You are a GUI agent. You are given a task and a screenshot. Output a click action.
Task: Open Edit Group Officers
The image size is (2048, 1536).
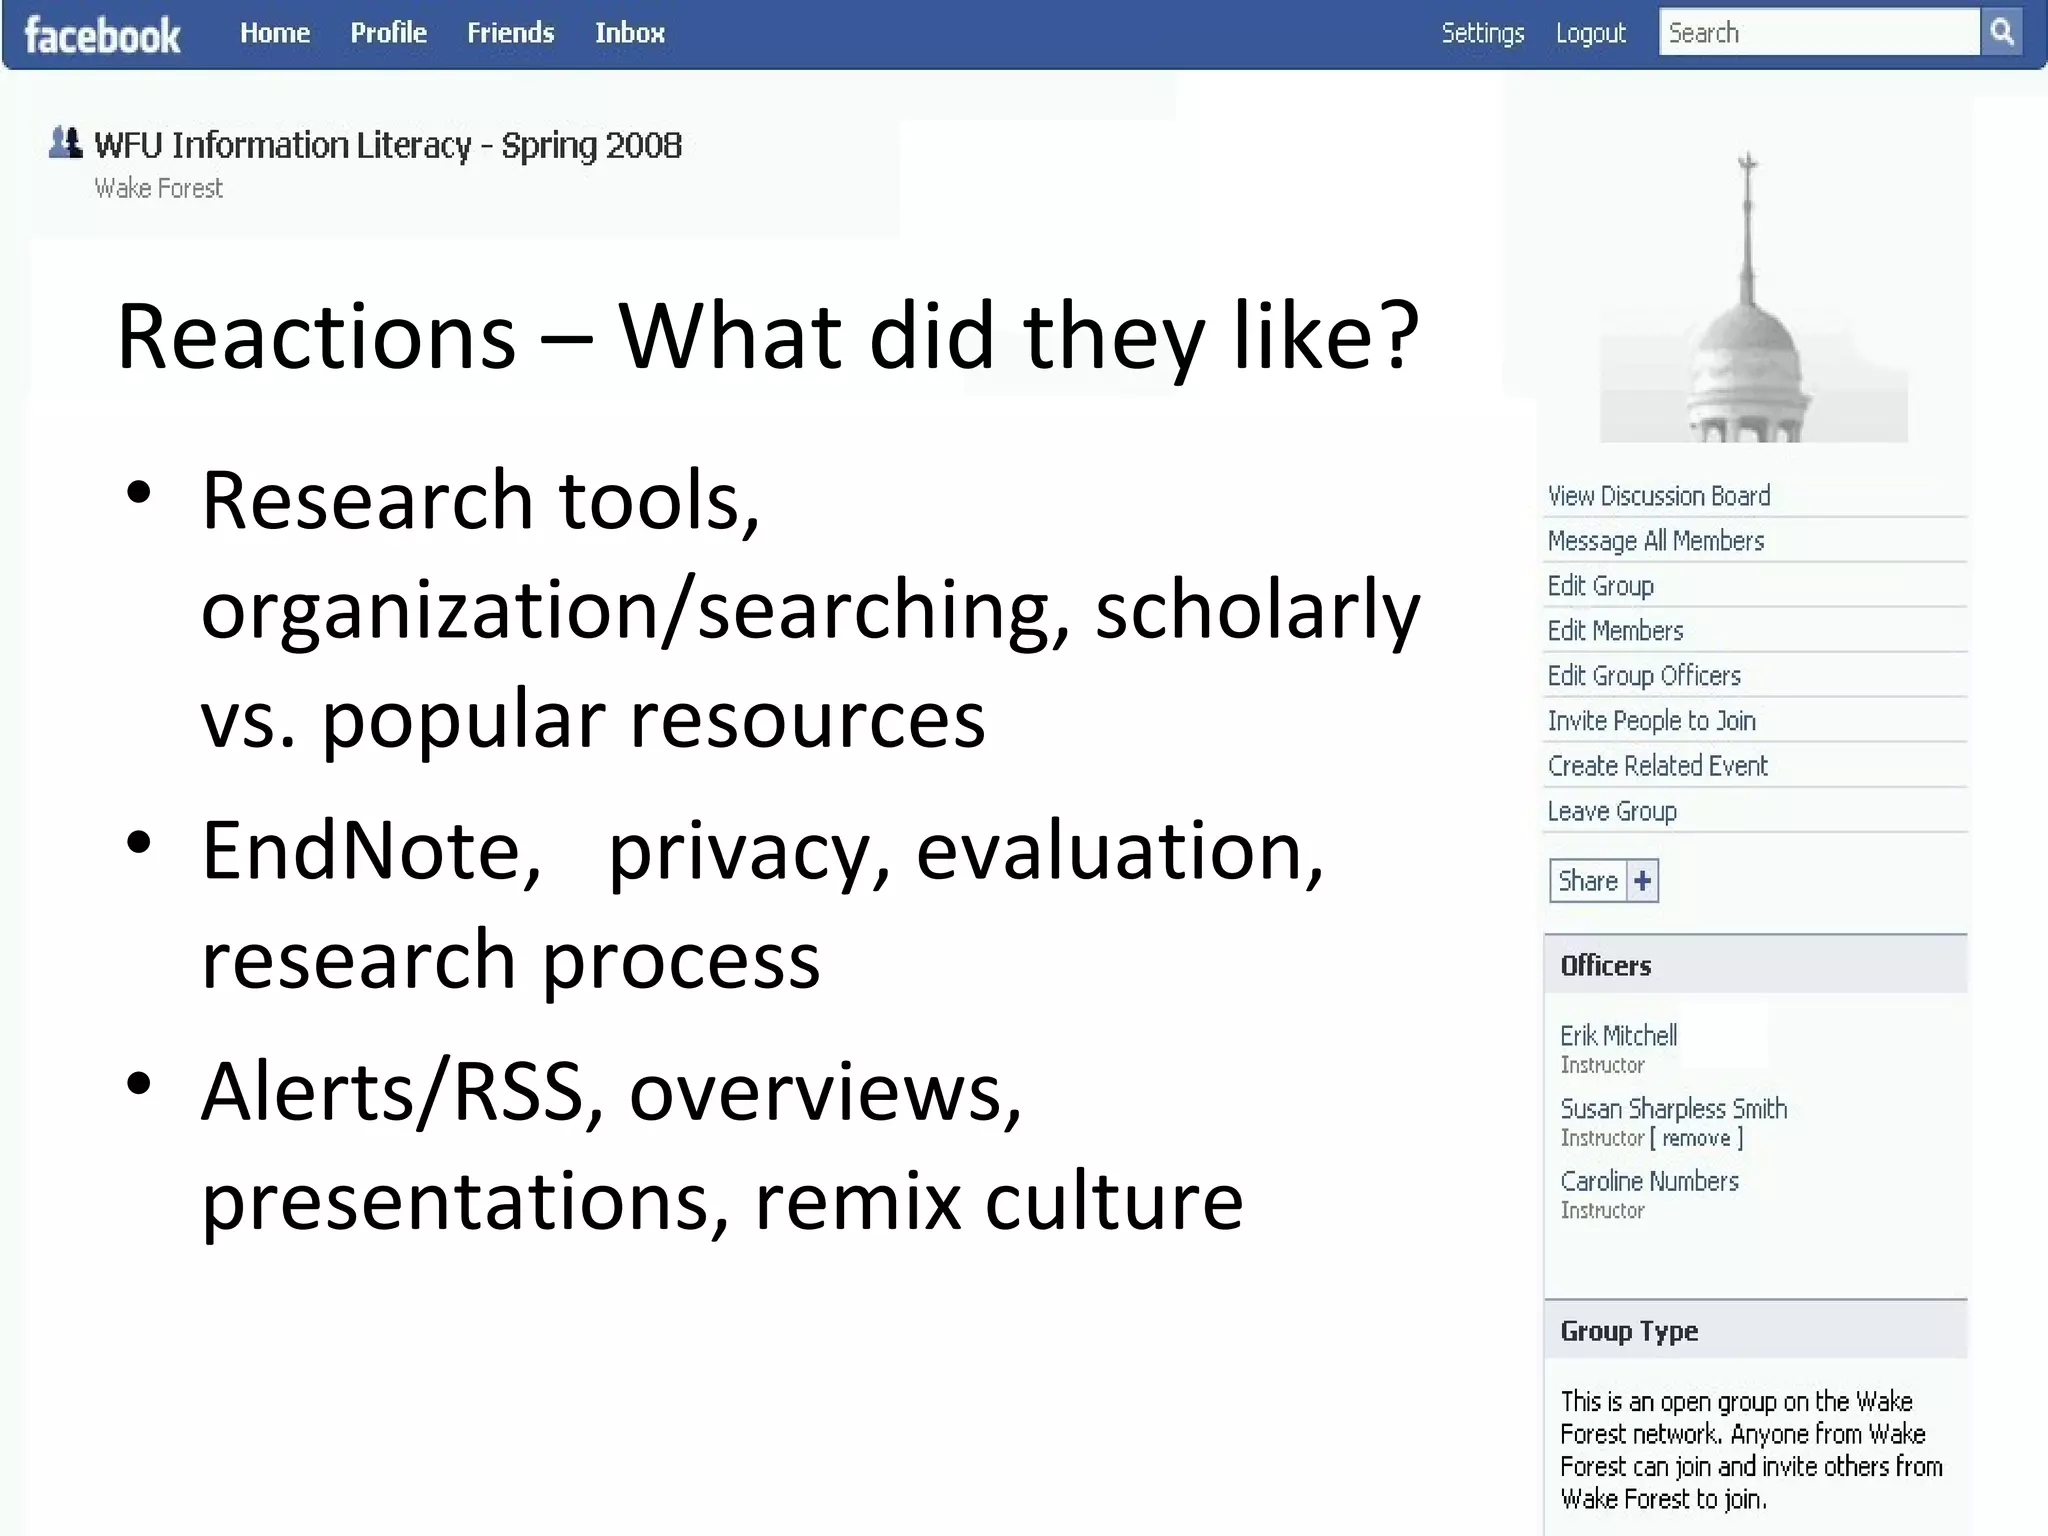click(1644, 676)
